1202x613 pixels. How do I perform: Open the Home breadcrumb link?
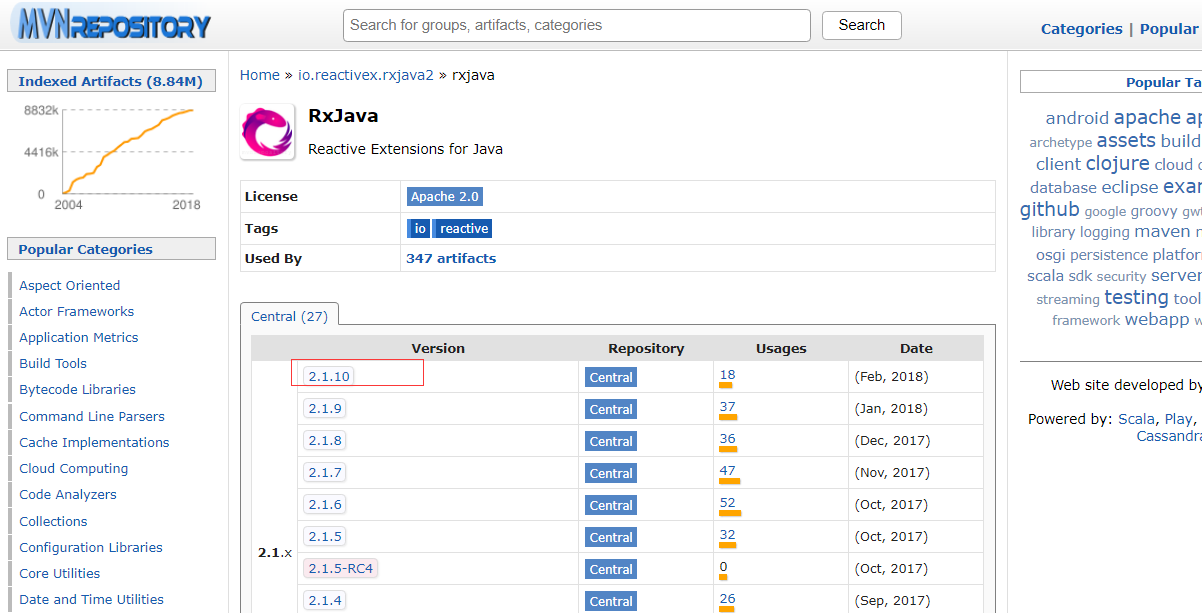click(x=260, y=75)
